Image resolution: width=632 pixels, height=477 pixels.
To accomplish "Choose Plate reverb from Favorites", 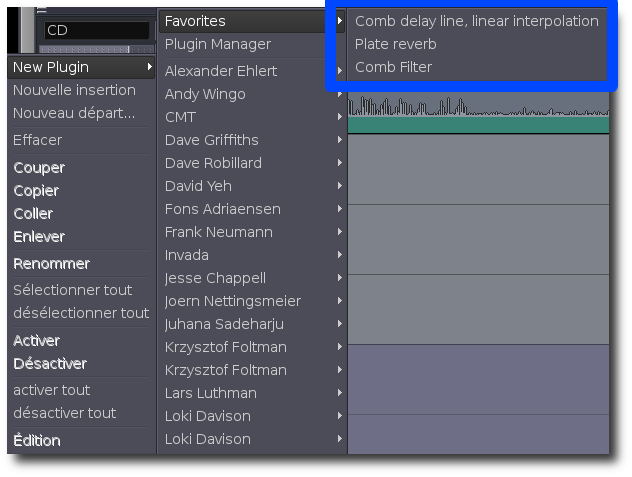I will (396, 44).
